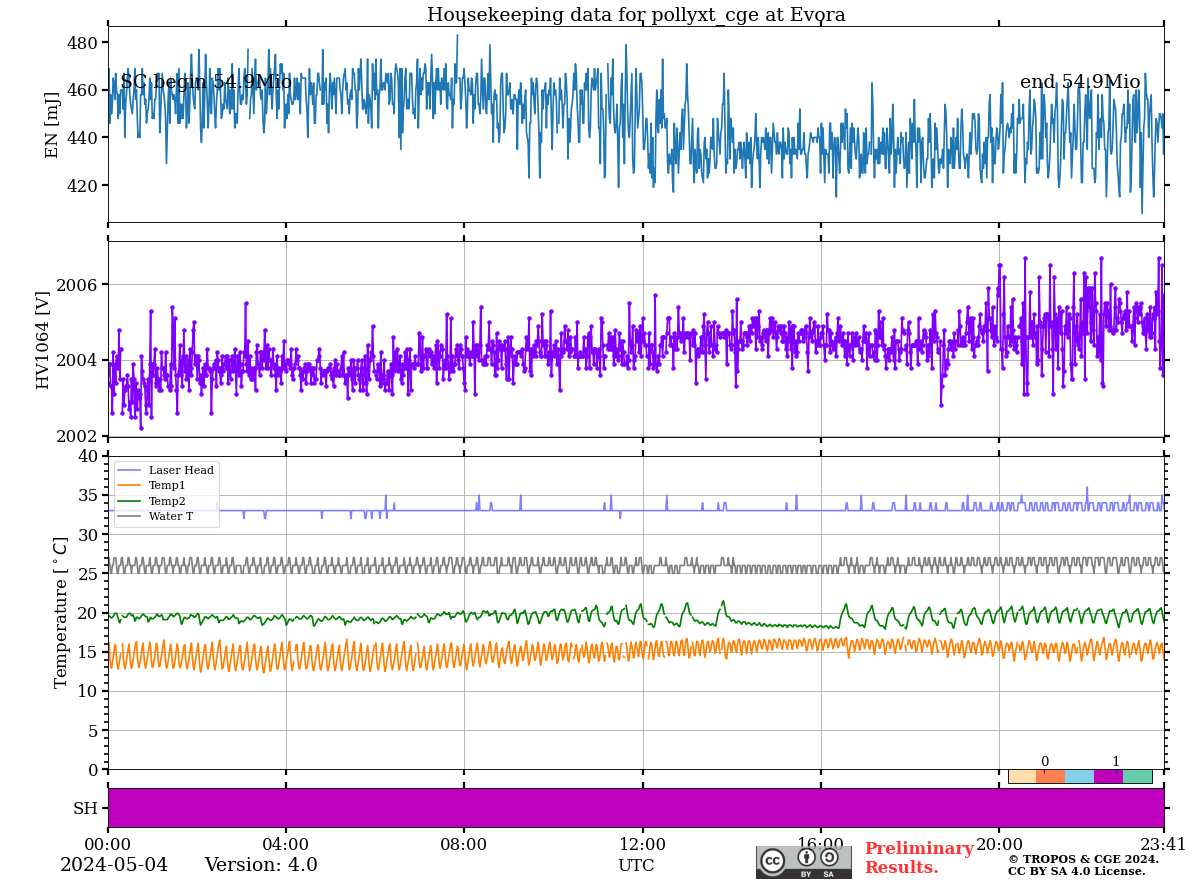Click the HV1064 [V] axis label

(x=43, y=339)
